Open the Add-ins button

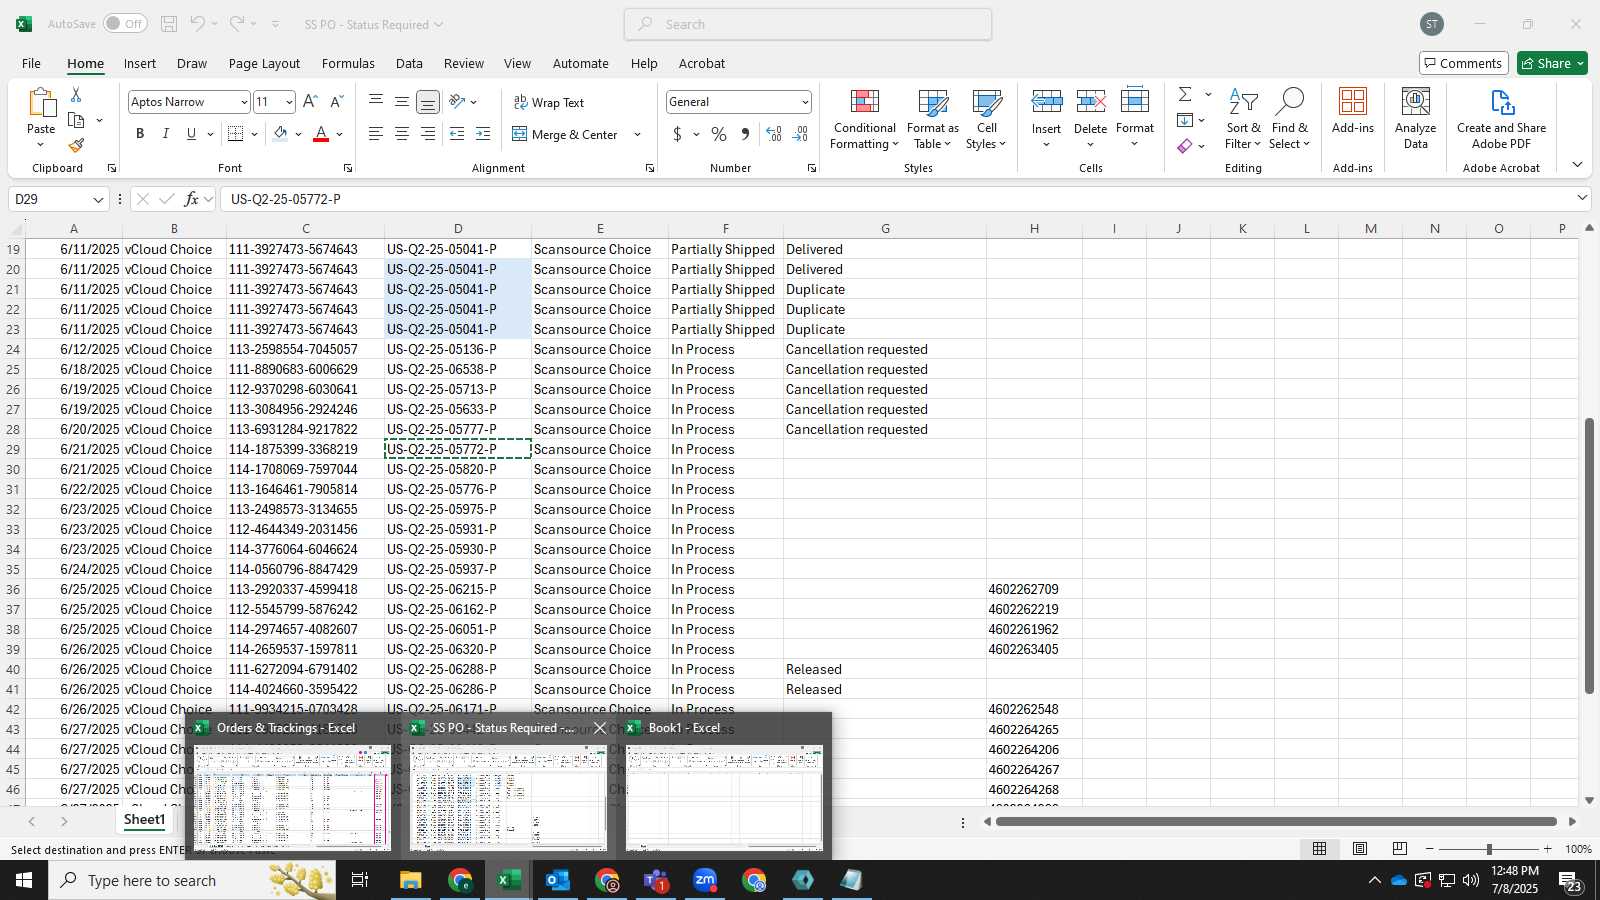[x=1353, y=111]
